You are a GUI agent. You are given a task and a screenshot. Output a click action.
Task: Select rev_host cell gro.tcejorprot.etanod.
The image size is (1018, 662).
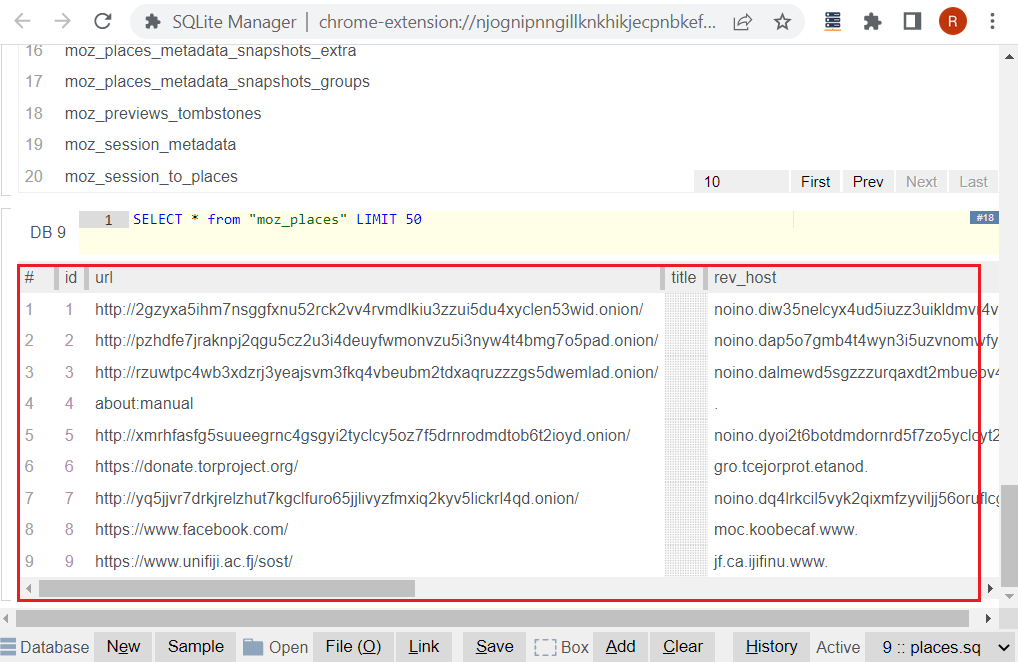(x=791, y=467)
